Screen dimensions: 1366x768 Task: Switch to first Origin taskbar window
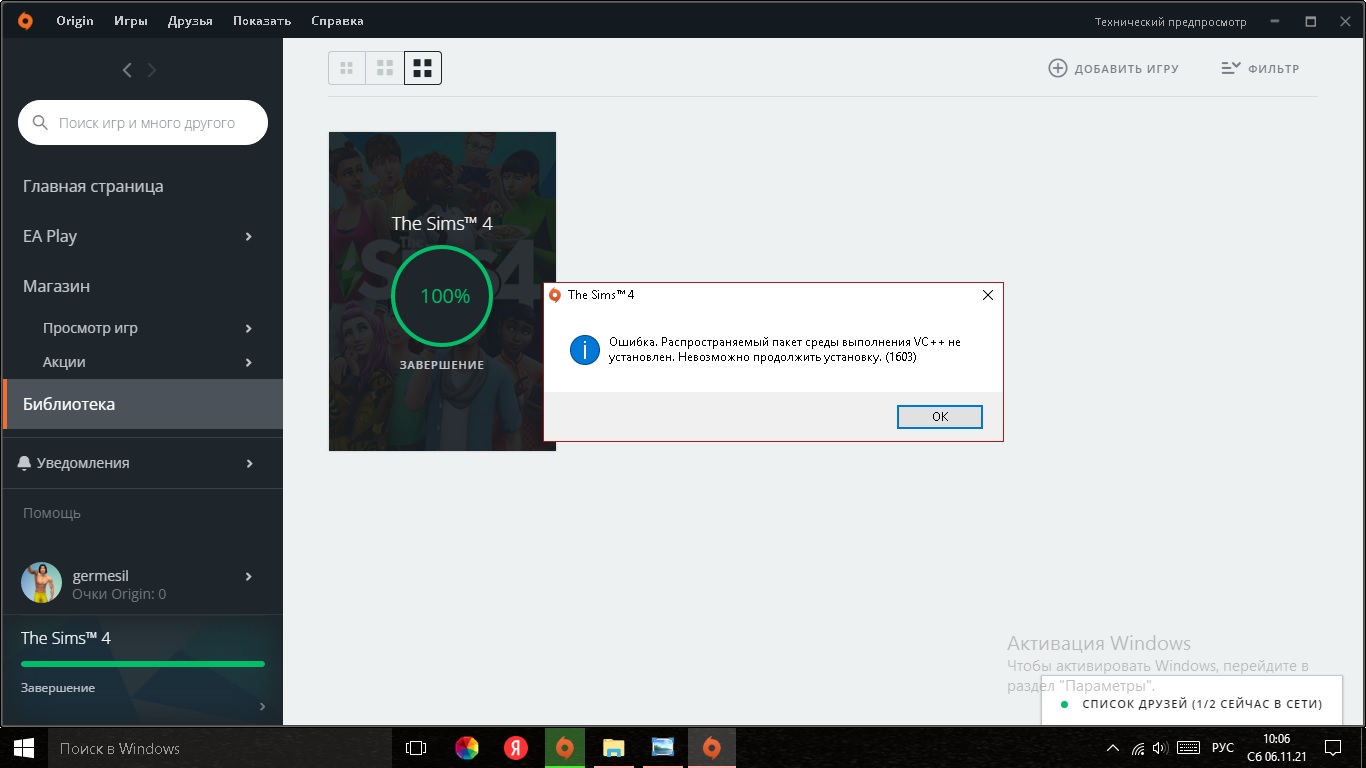point(565,748)
